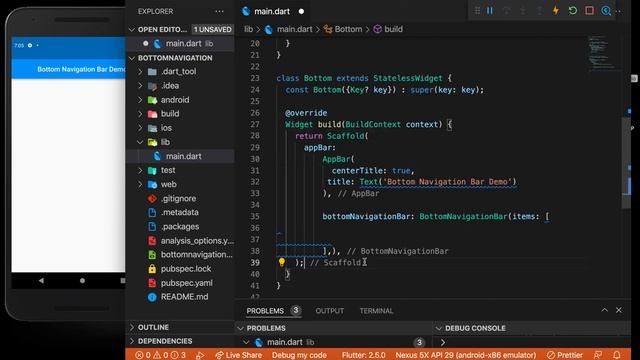Click the Flutter: 2.5.0 version indicator
The image size is (640, 360).
(363, 355)
